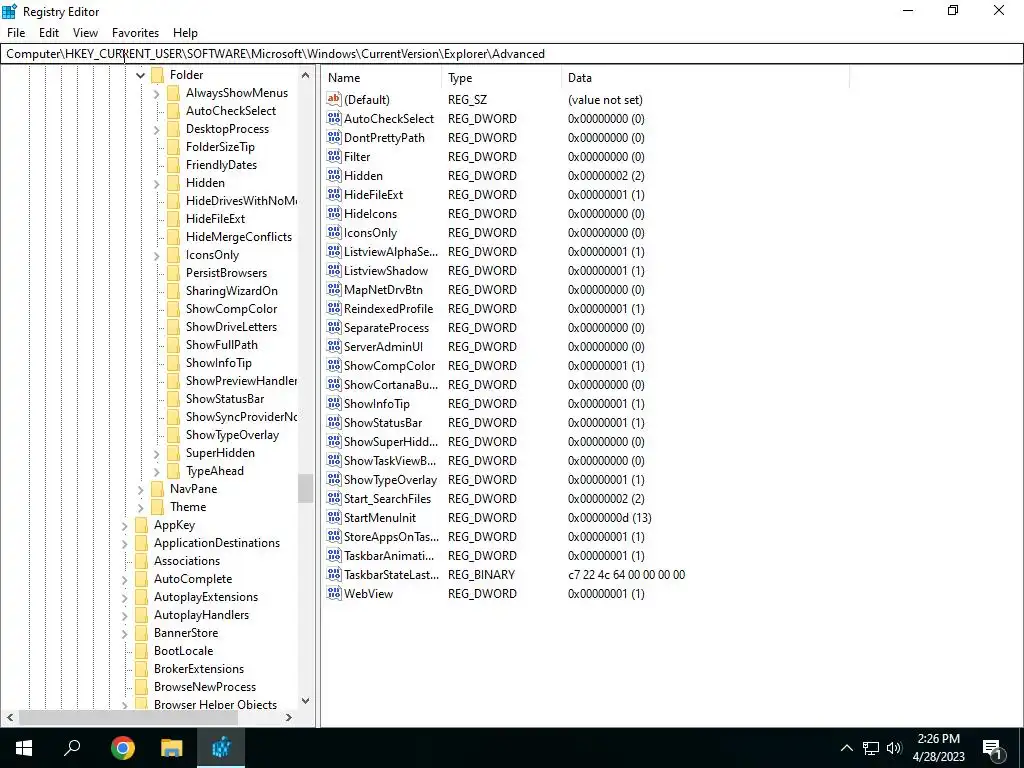Expand the NavPane key
1024x768 pixels.
140,489
